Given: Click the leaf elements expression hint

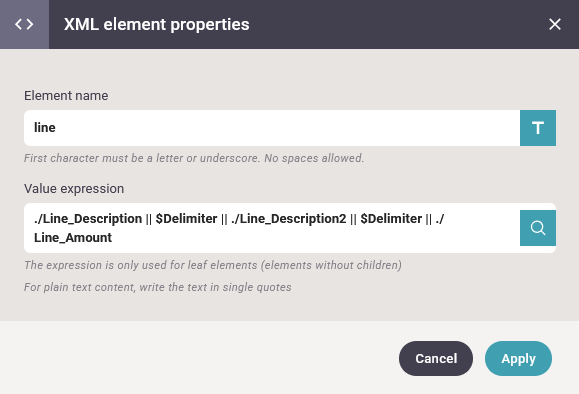Looking at the screenshot, I should tap(213, 265).
